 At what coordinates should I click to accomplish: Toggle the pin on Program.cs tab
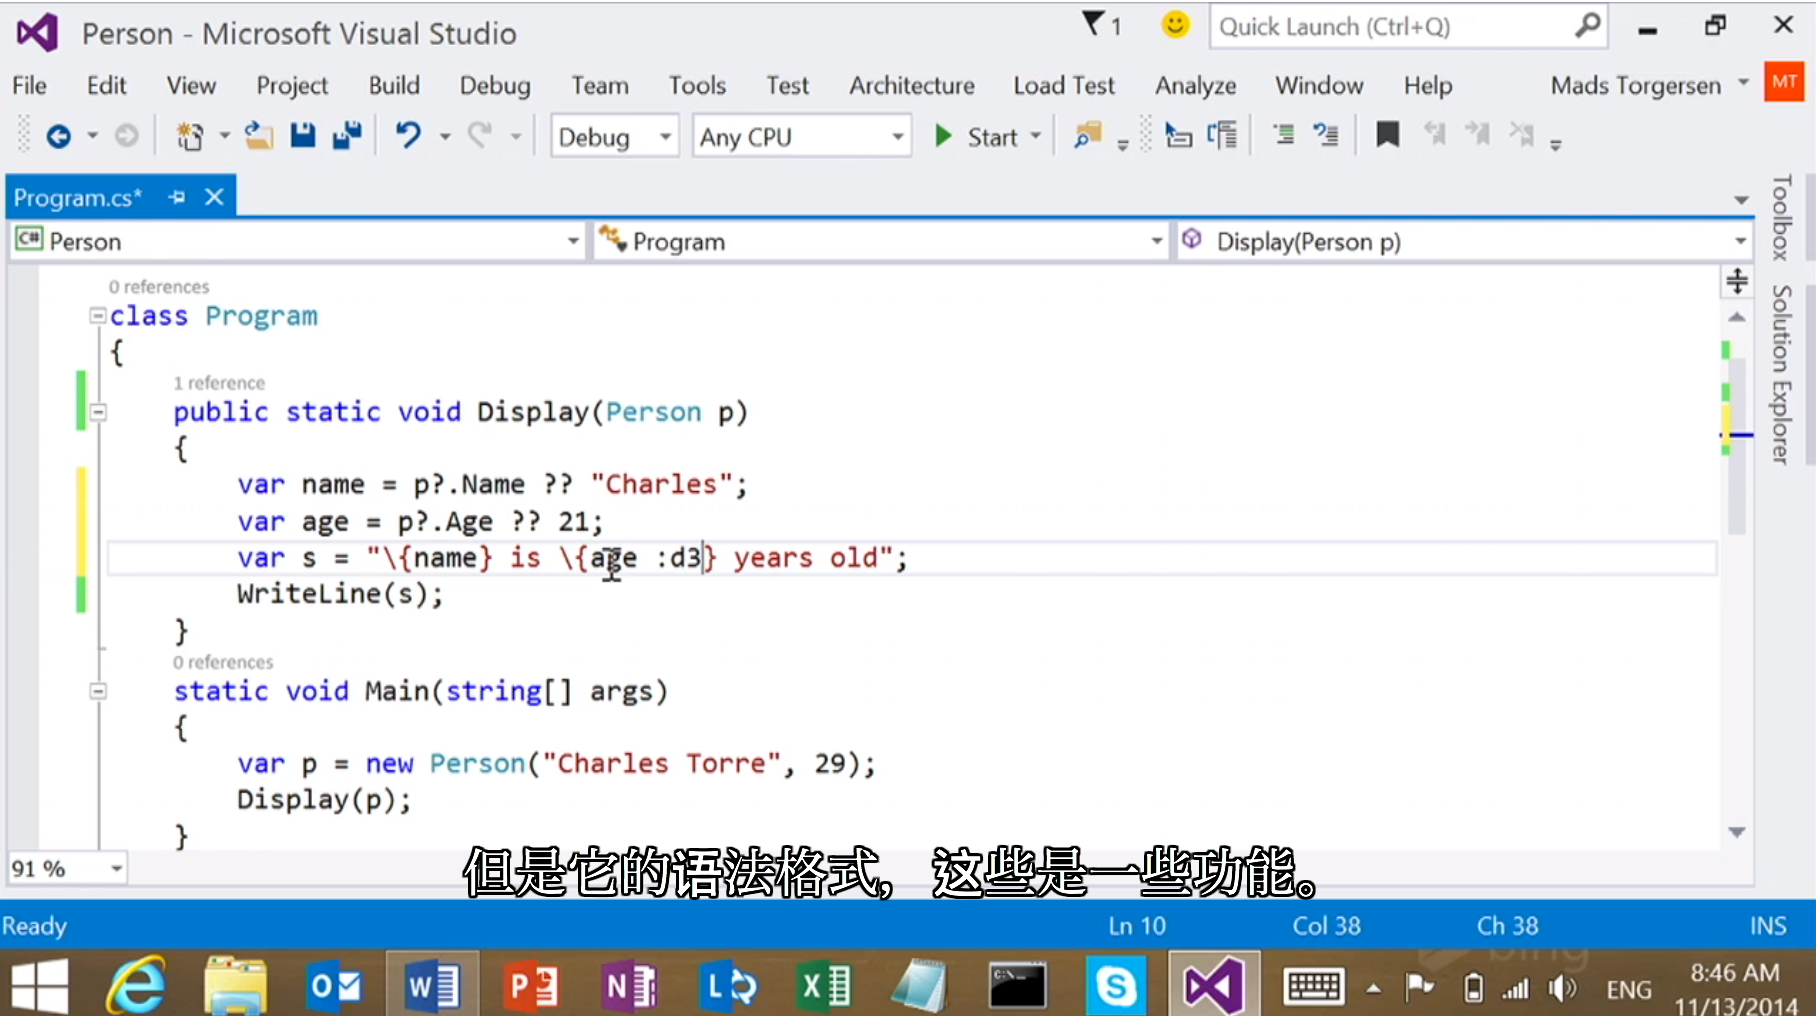point(177,197)
